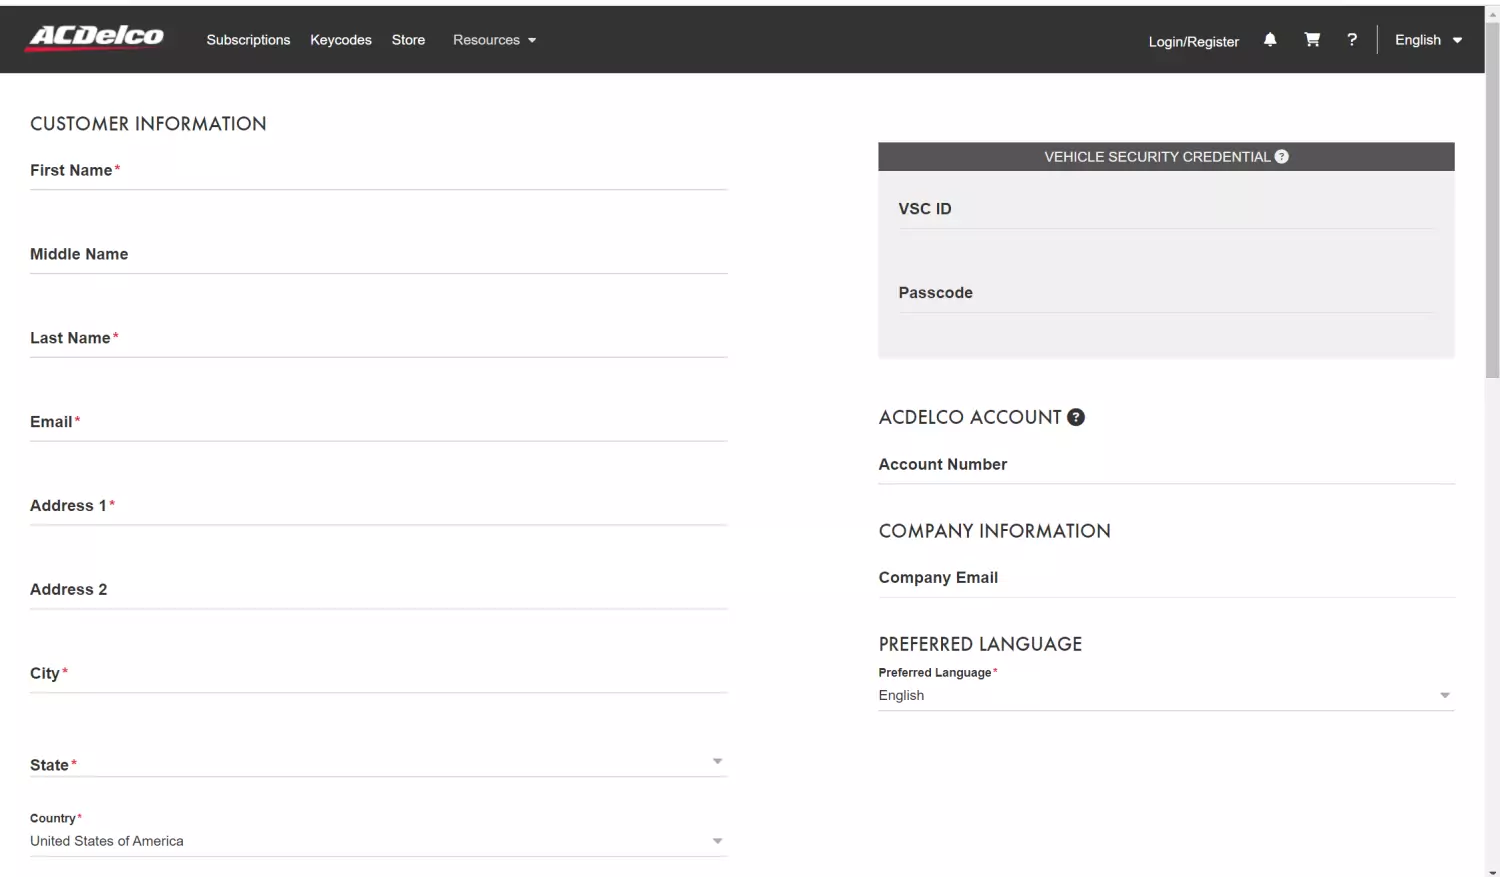Open Login/Register link

tap(1193, 42)
